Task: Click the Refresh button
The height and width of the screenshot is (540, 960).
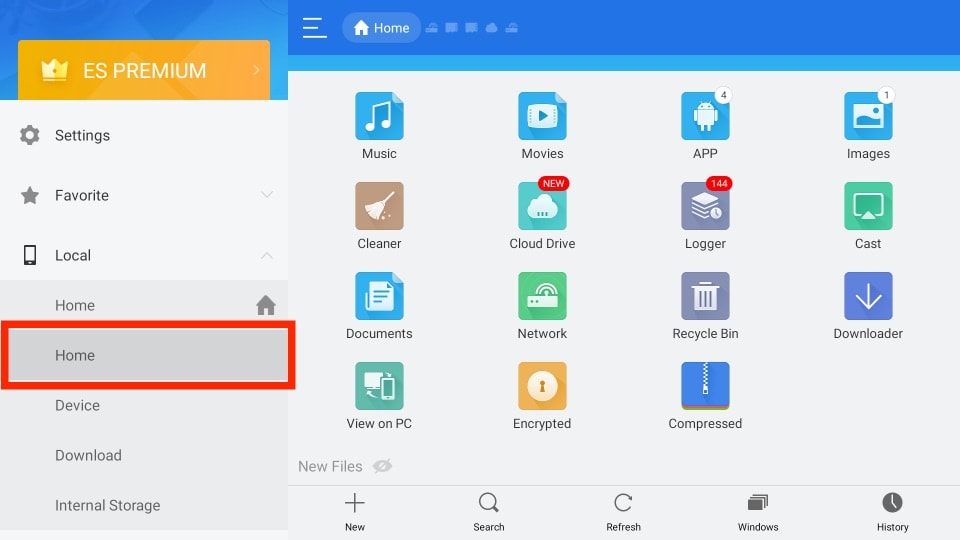Action: coord(623,511)
